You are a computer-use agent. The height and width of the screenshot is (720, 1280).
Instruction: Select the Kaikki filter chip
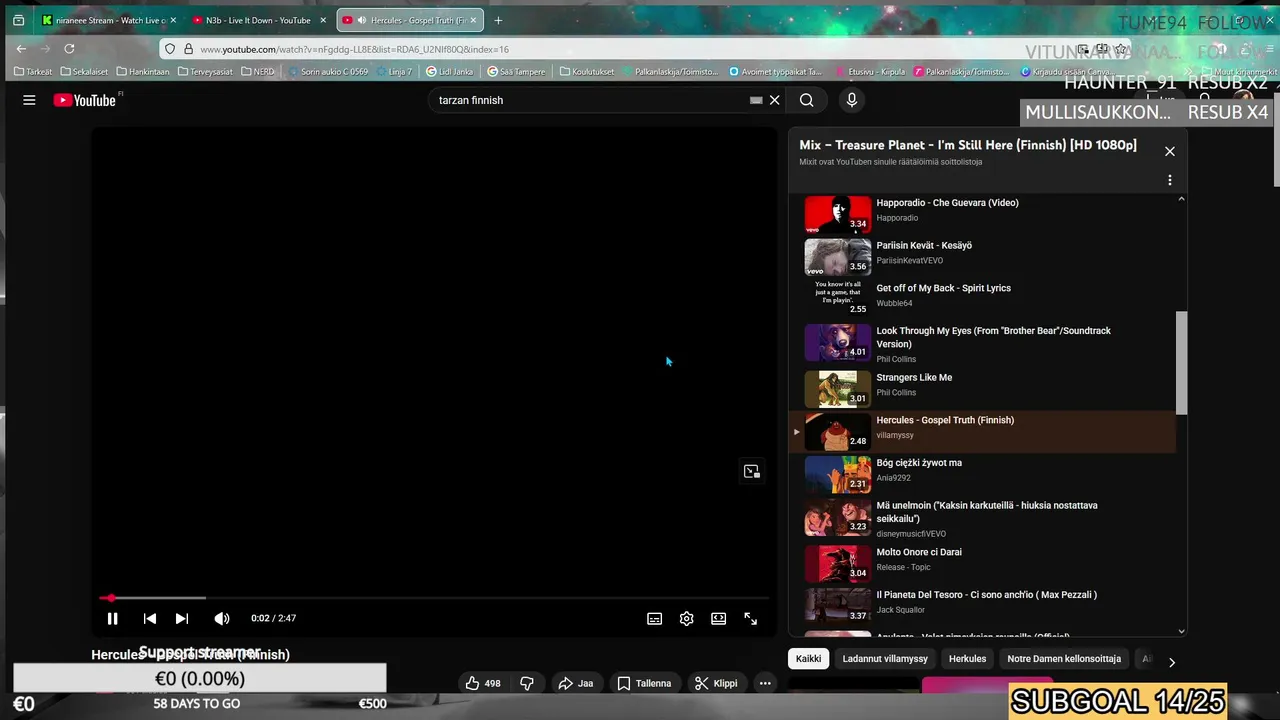(808, 659)
